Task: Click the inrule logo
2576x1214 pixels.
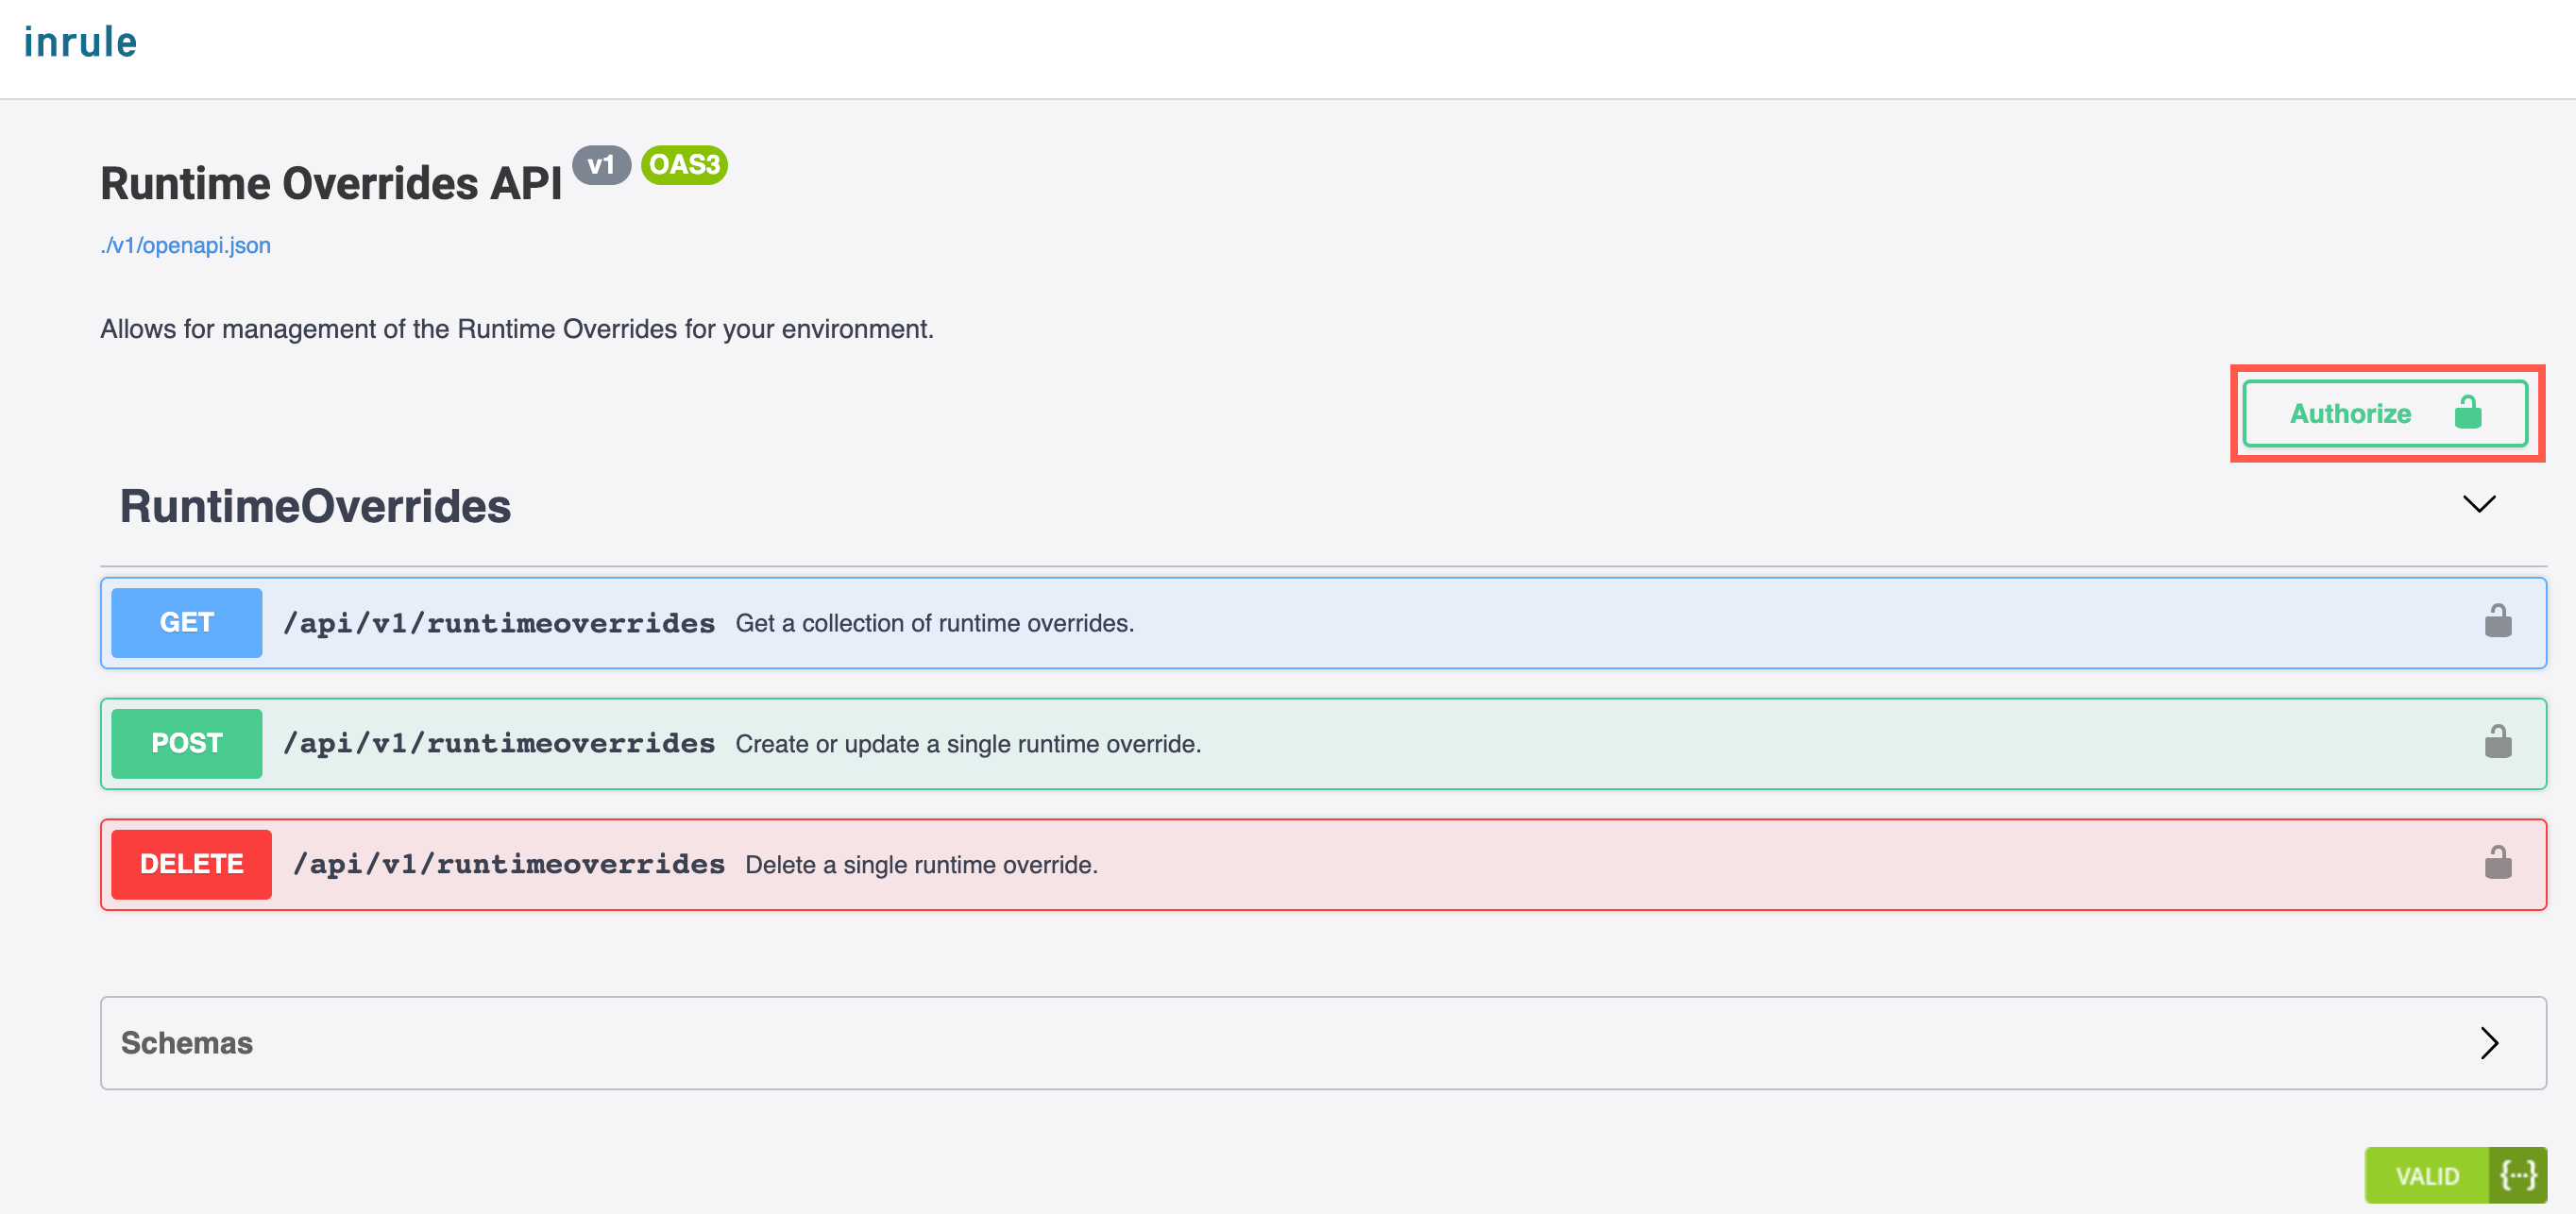Action: (x=81, y=42)
